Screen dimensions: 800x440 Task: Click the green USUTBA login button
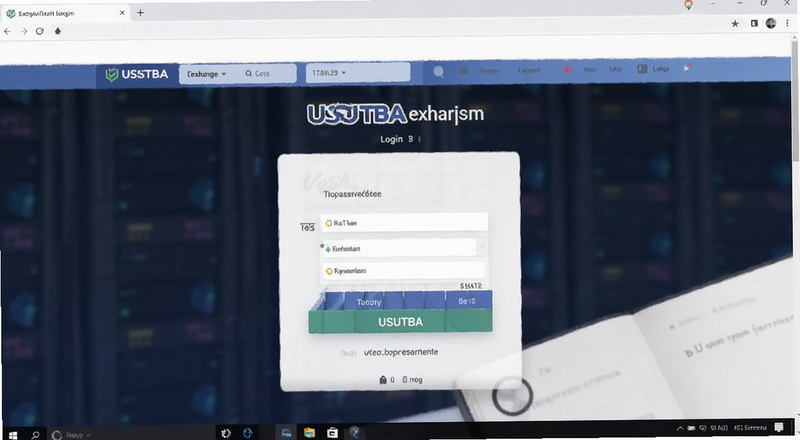[x=401, y=322]
